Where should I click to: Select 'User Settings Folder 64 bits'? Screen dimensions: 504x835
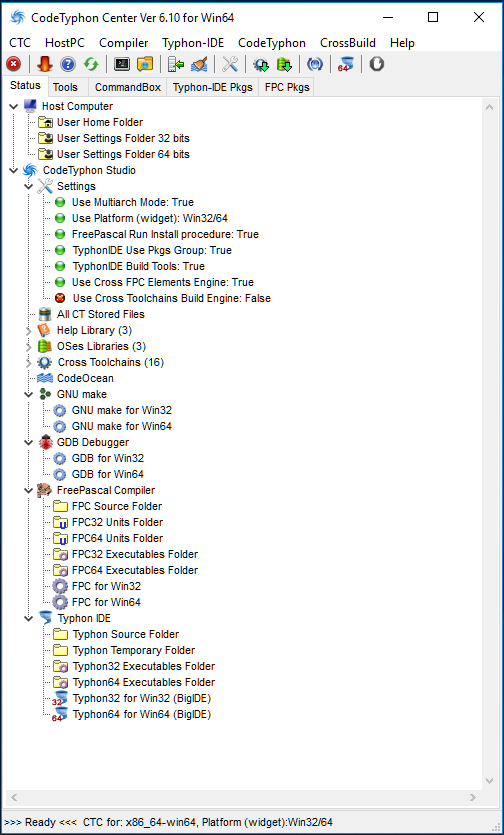123,154
